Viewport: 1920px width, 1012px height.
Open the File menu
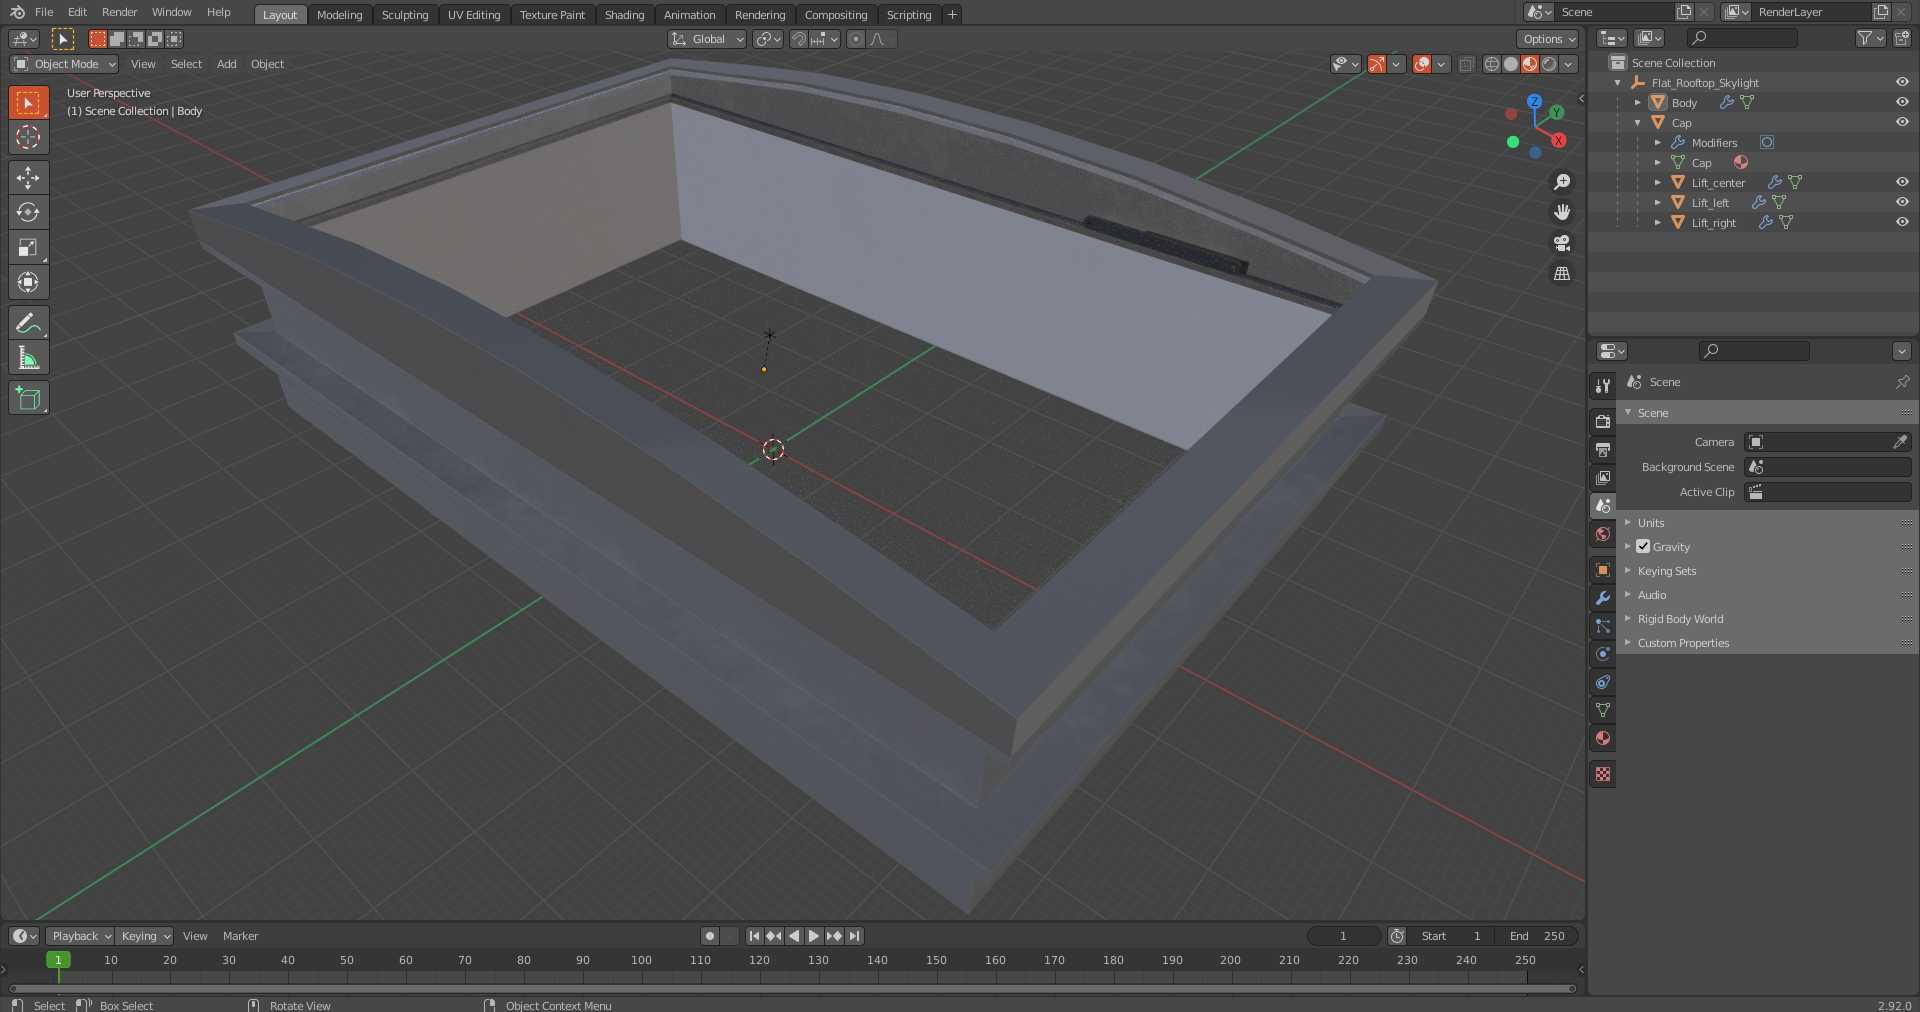(x=44, y=12)
